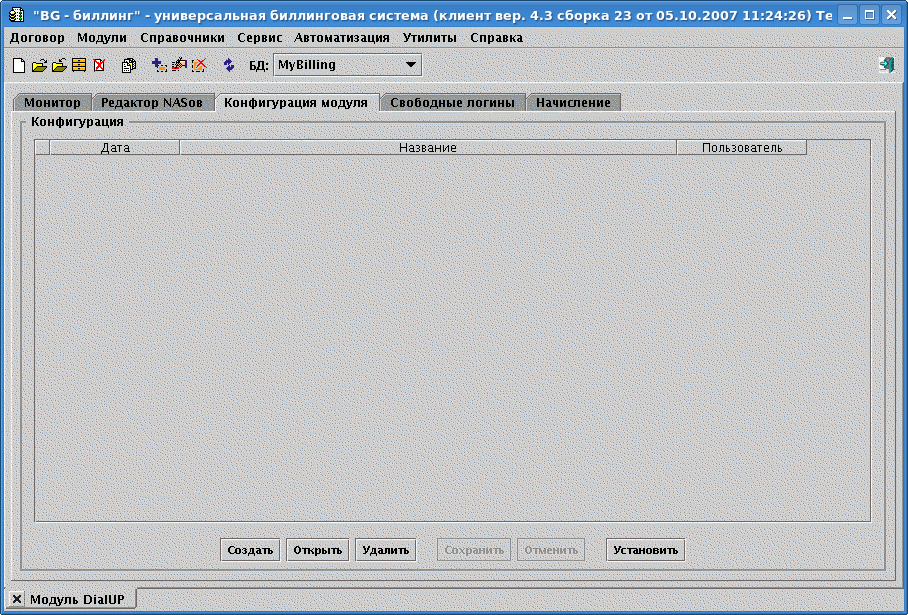Click the blank page new contract icon
The height and width of the screenshot is (615, 908).
pyautogui.click(x=18, y=65)
